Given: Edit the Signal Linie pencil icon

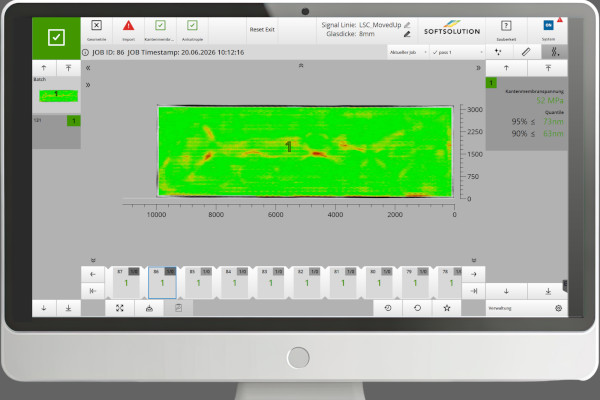Looking at the screenshot, I should click(x=407, y=25).
